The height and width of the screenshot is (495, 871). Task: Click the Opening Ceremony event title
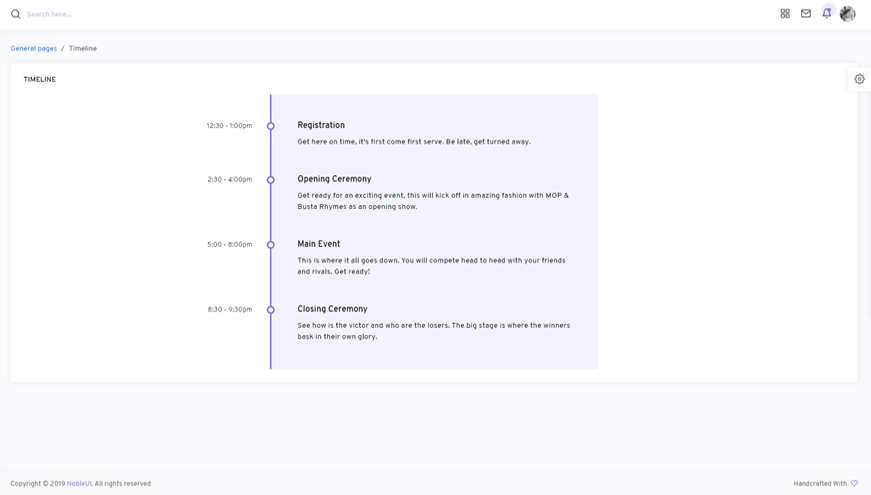coord(334,179)
